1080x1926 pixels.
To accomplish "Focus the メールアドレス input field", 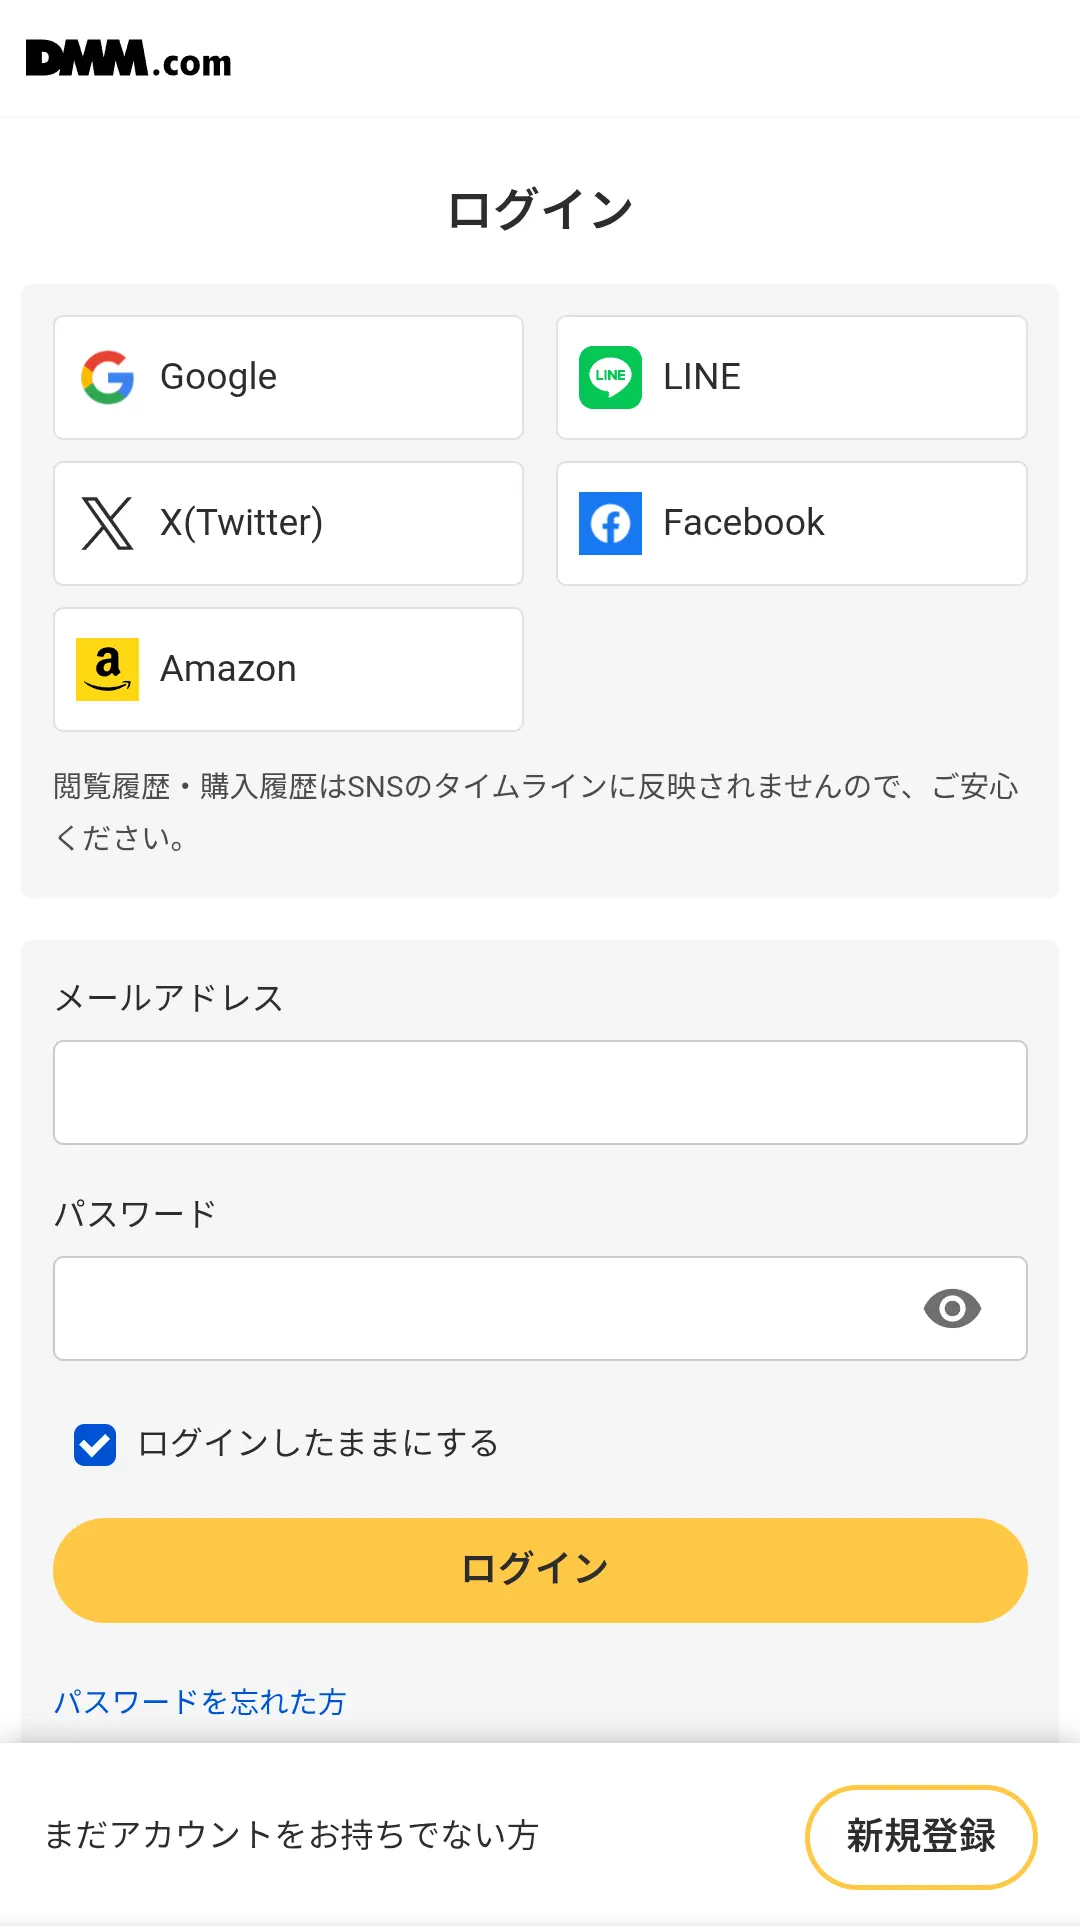I will pyautogui.click(x=540, y=1092).
